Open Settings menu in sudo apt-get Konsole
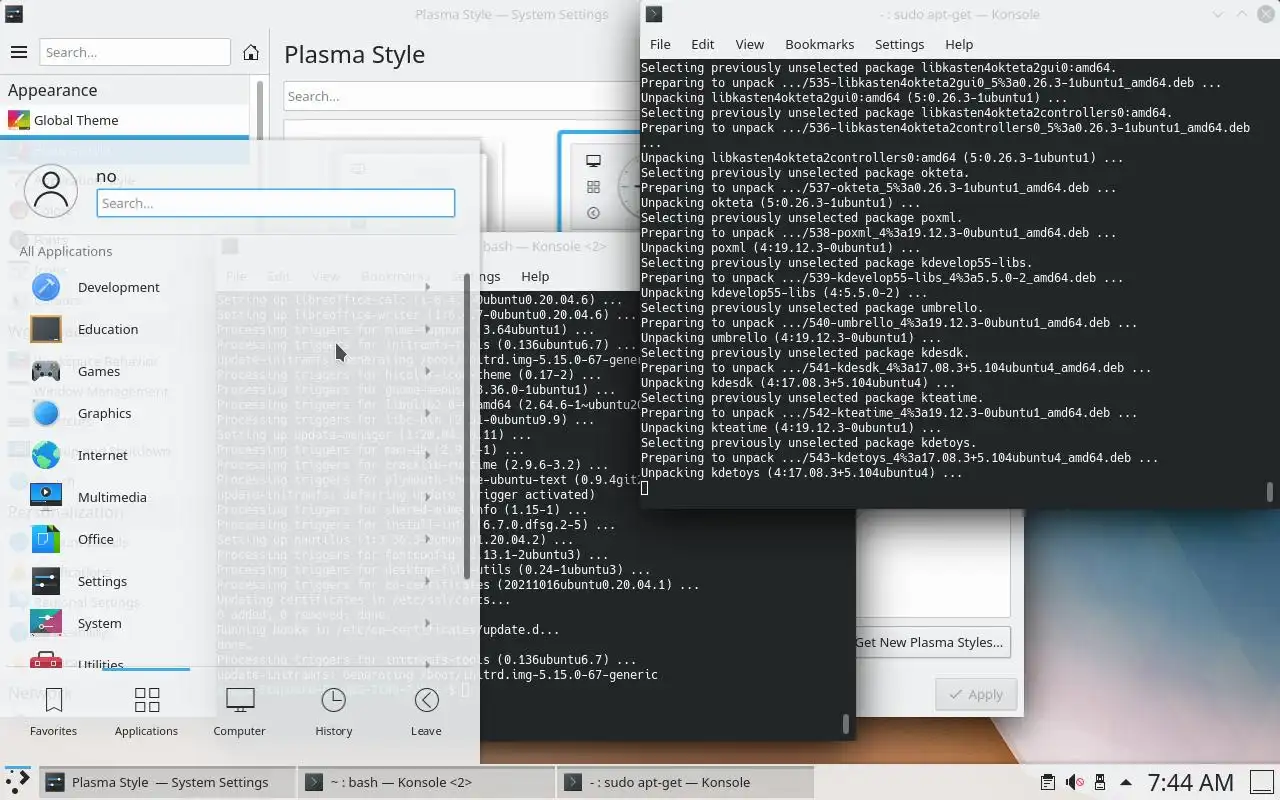1280x800 pixels. [x=899, y=44]
